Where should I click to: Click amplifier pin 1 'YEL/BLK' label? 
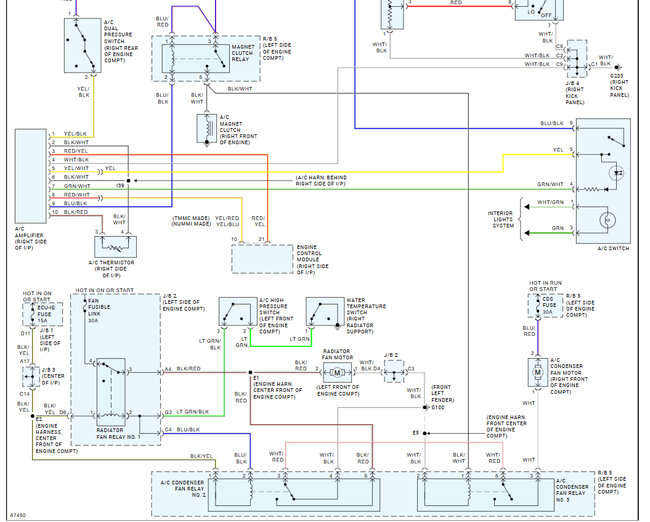coord(75,134)
